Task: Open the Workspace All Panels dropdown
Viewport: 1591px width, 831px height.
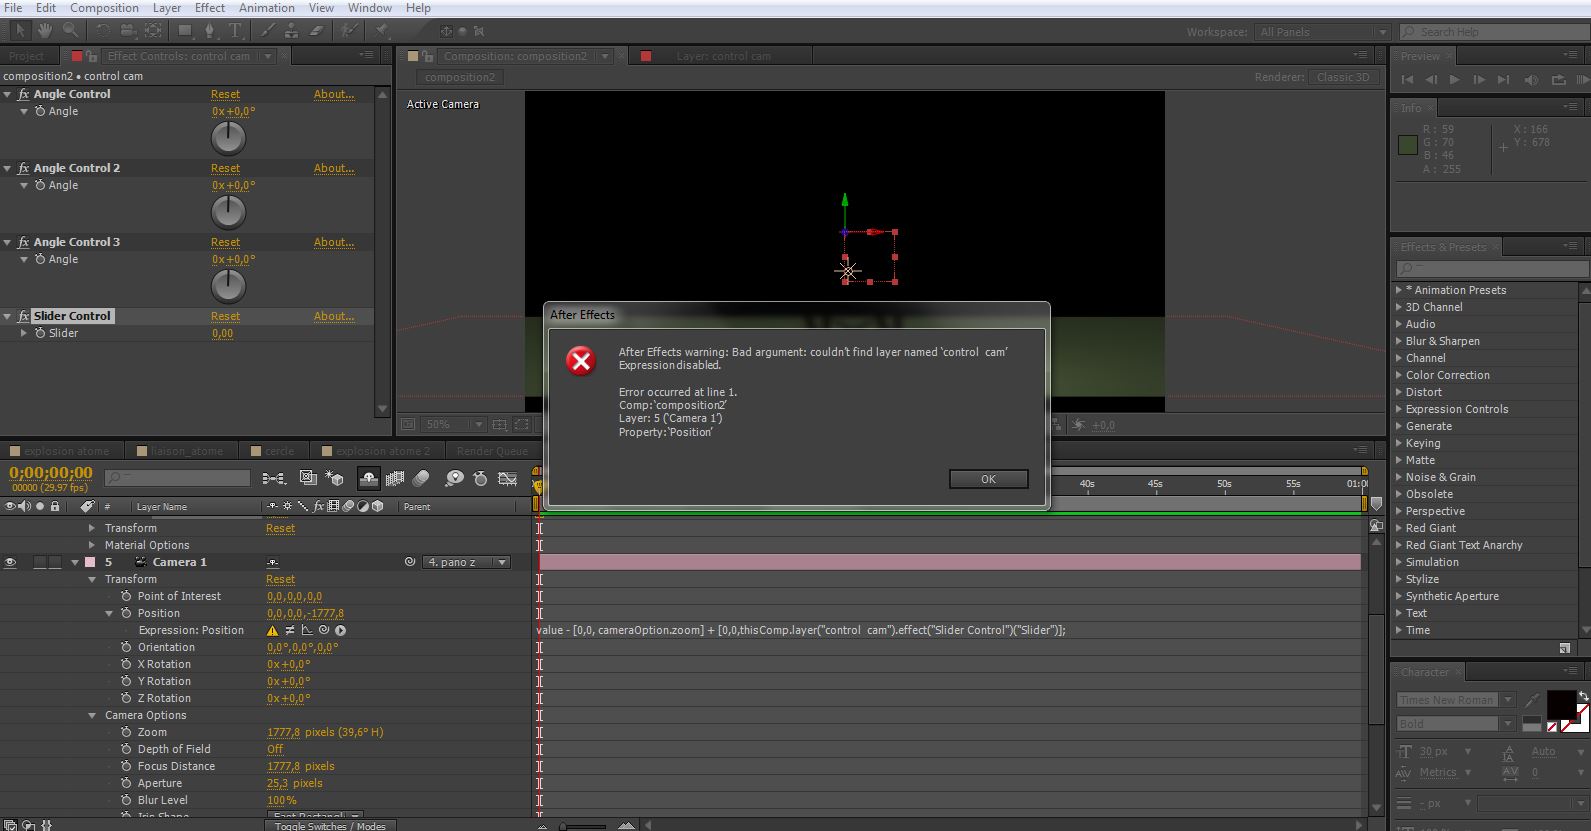Action: [1322, 32]
